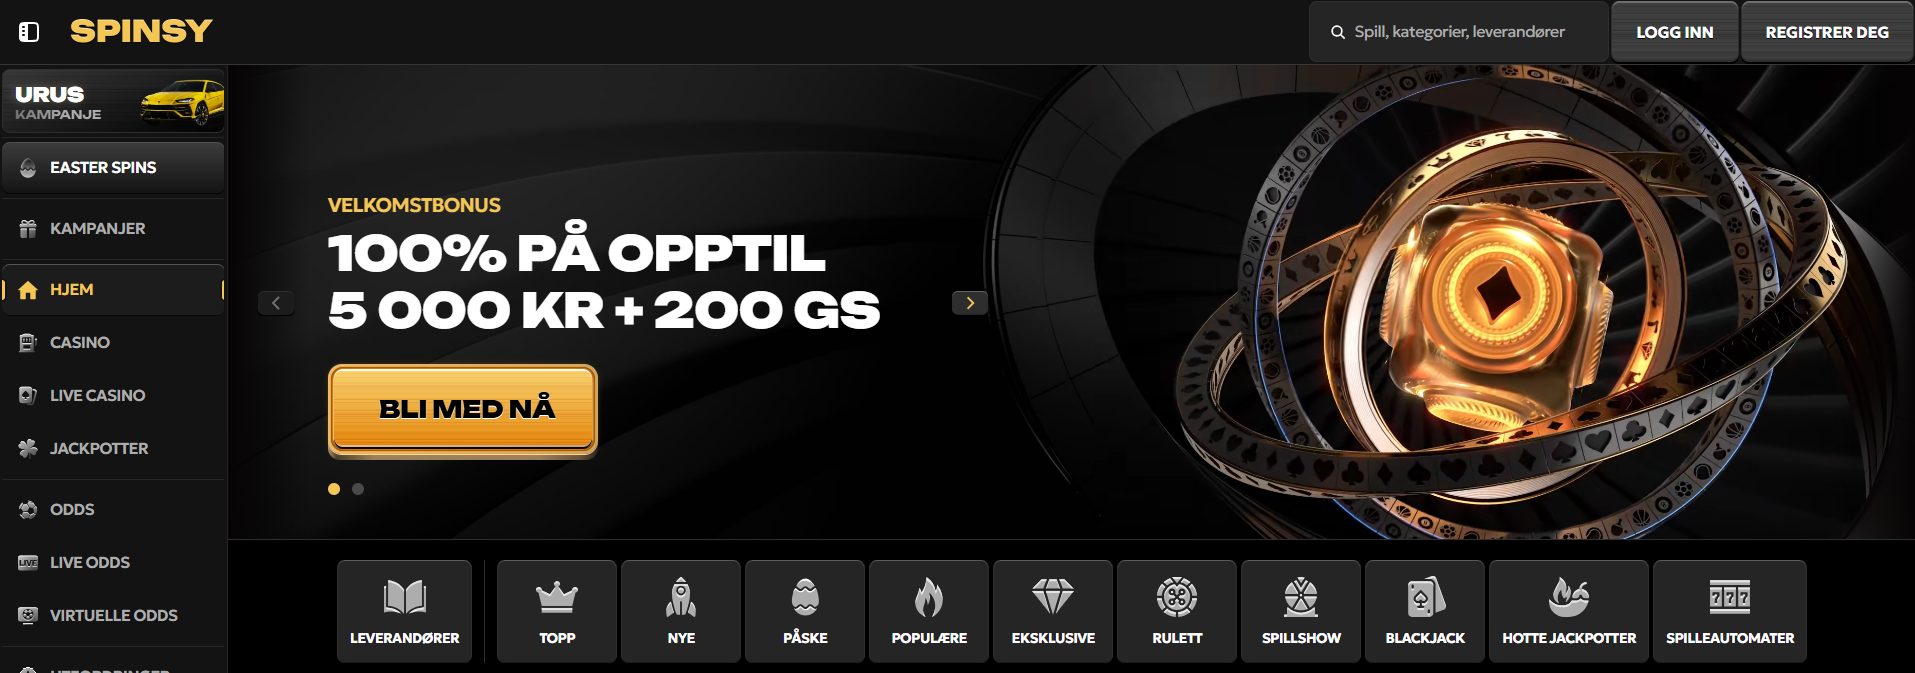The width and height of the screenshot is (1915, 673).
Task: Open the Rulett wheel icon category
Action: point(1177,611)
